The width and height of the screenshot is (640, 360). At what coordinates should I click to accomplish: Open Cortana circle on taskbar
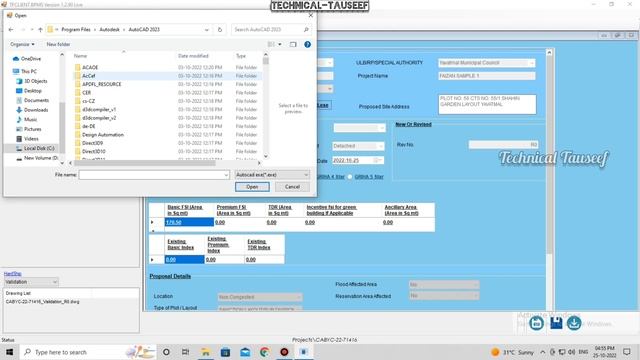tap(166, 352)
